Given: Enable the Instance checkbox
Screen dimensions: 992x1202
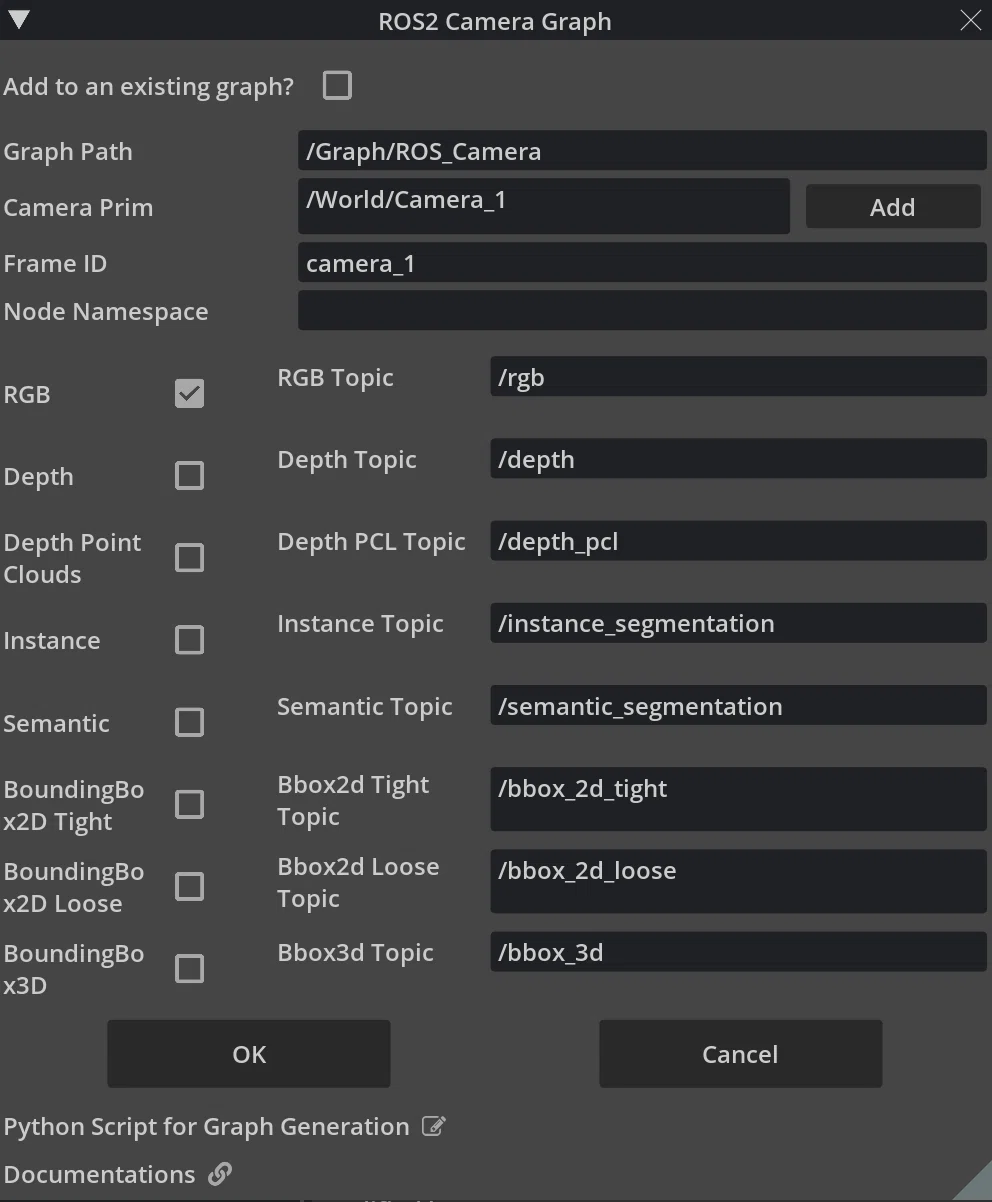Looking at the screenshot, I should 189,640.
